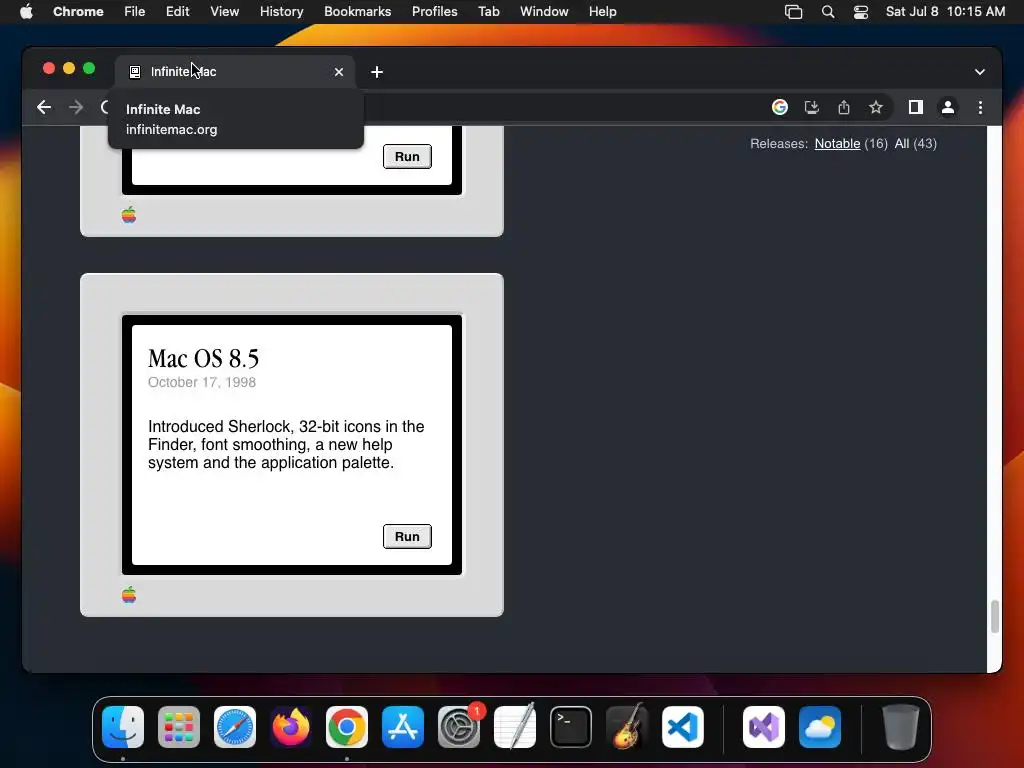
Task: Open the Profiles menu
Action: [434, 12]
